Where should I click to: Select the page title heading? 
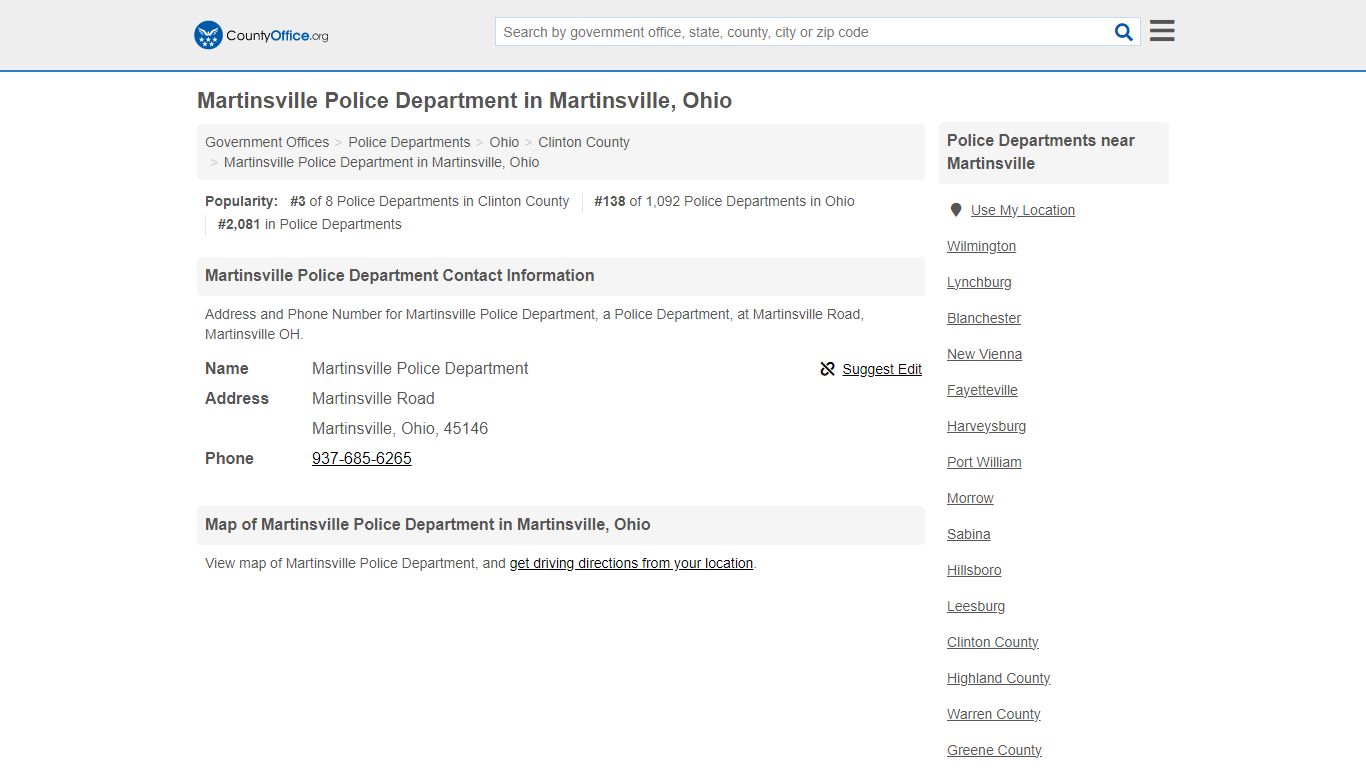point(464,101)
